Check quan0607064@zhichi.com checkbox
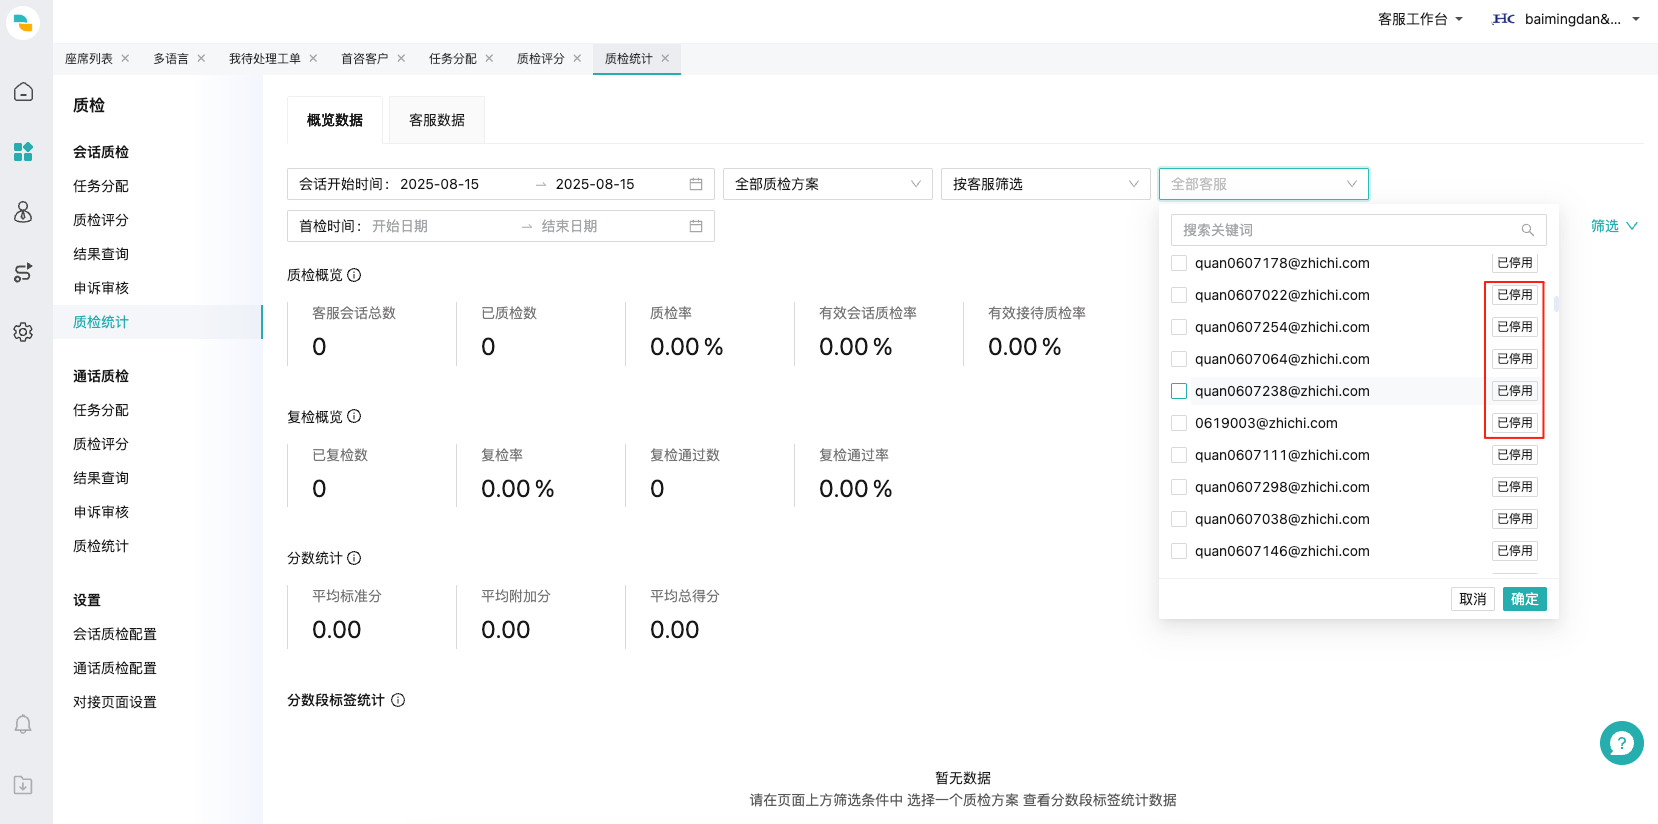 (x=1179, y=359)
